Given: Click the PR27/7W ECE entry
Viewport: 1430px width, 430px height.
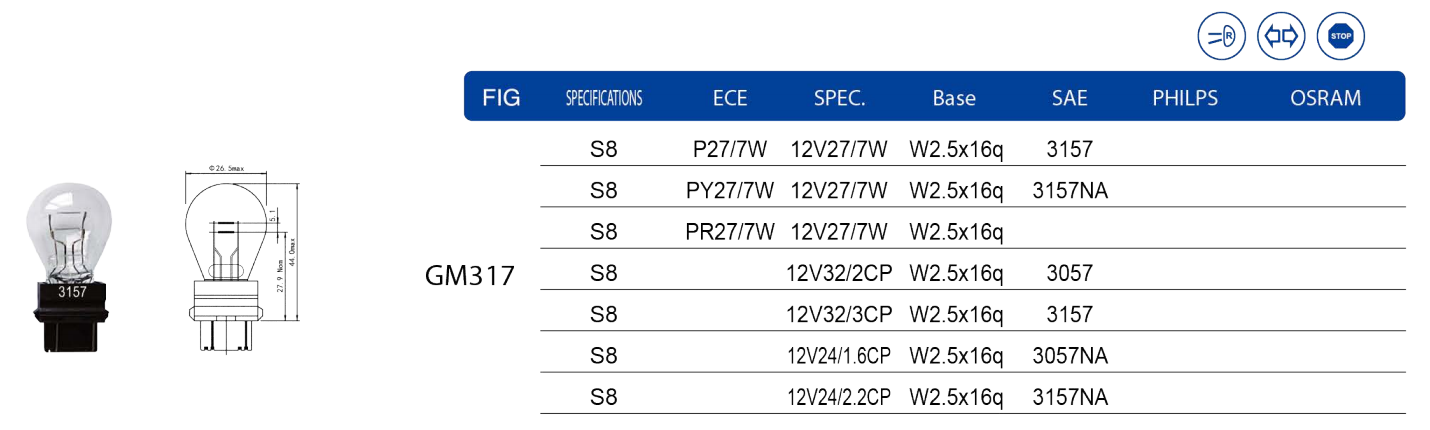Looking at the screenshot, I should click(730, 232).
